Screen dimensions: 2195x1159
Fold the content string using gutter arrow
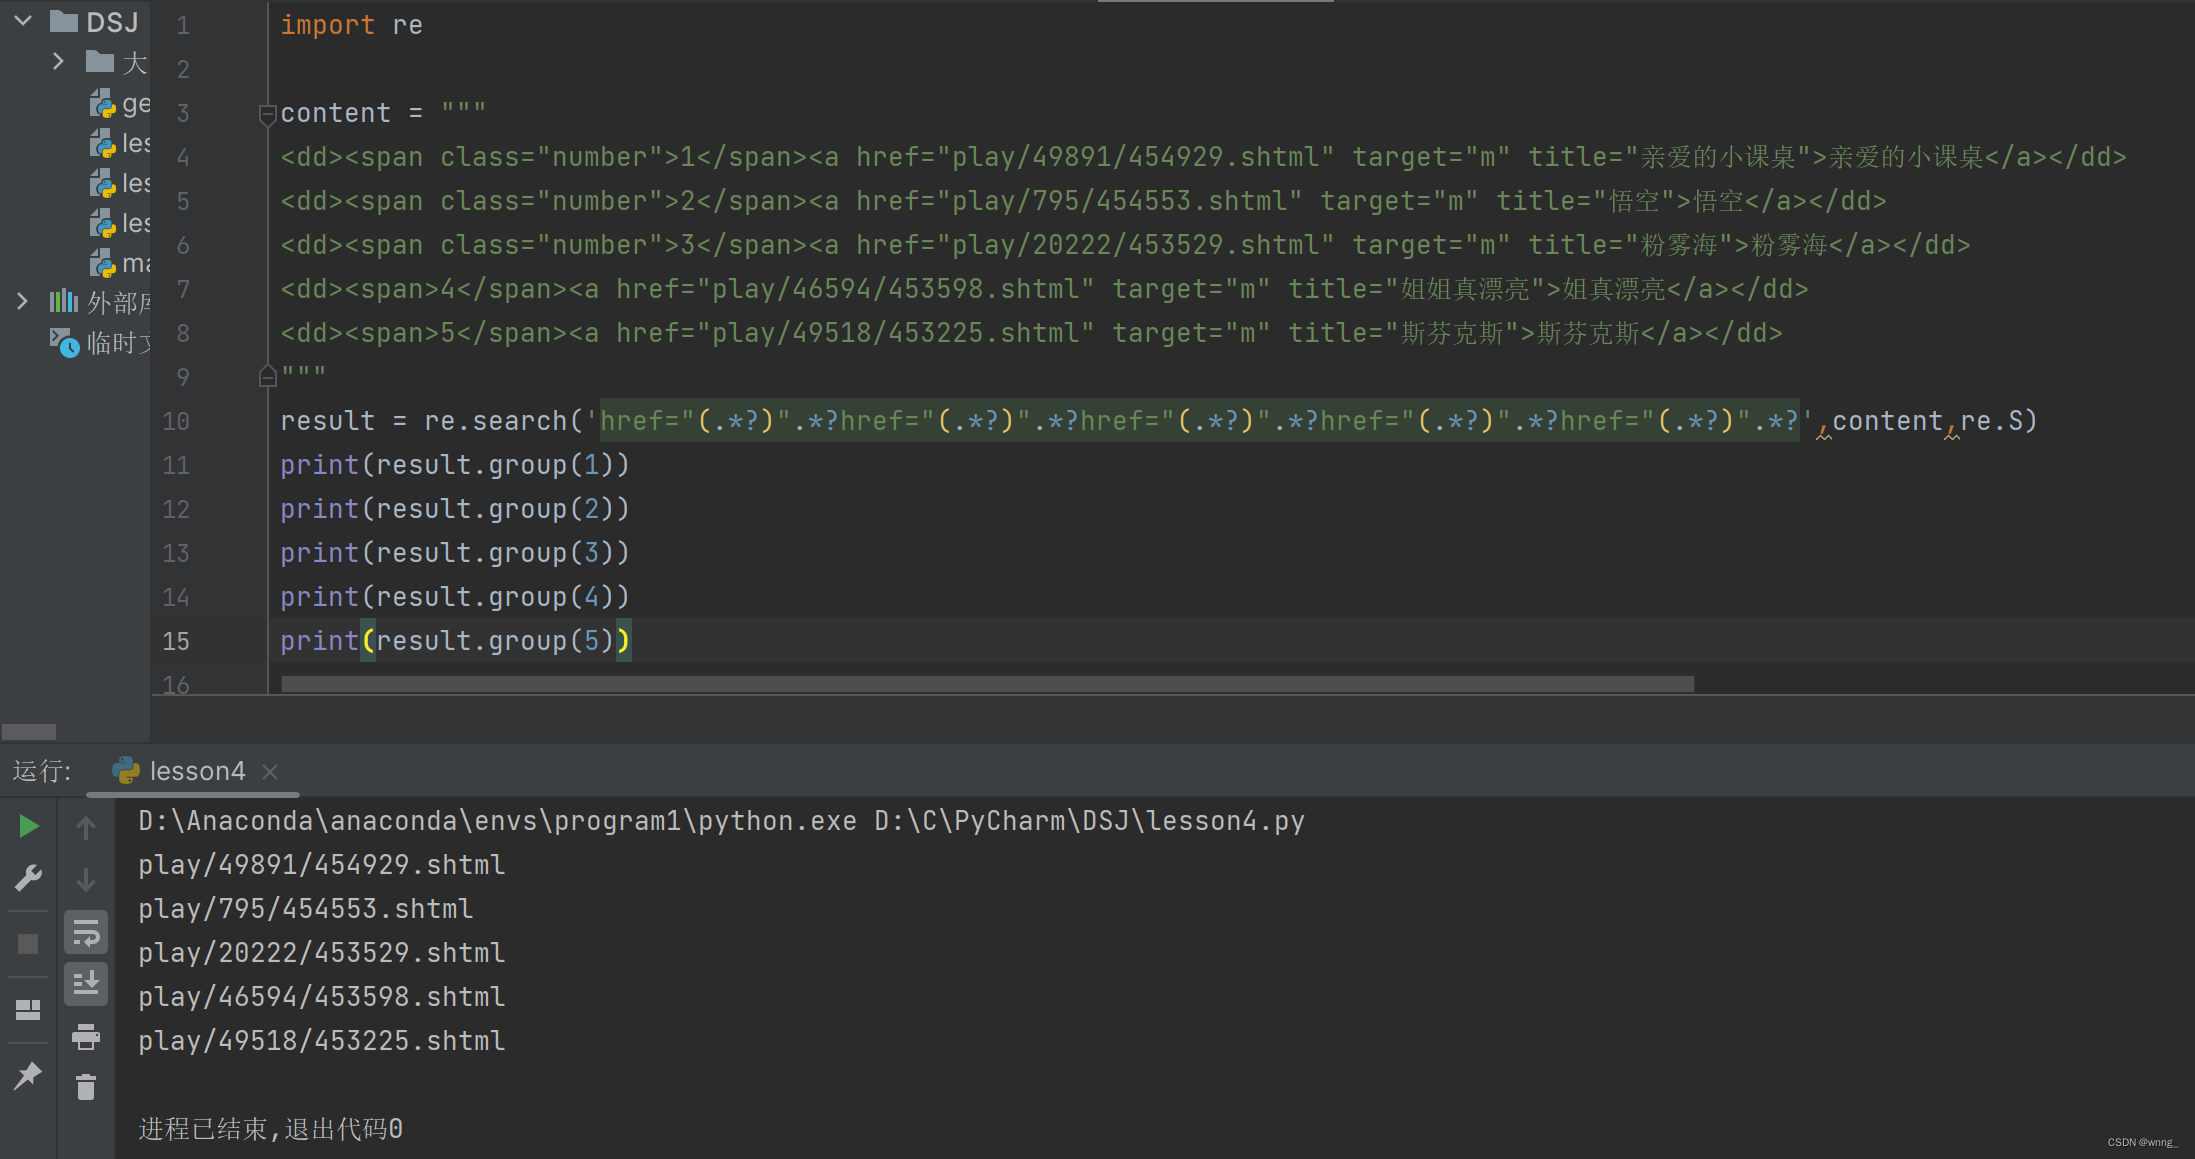click(267, 115)
